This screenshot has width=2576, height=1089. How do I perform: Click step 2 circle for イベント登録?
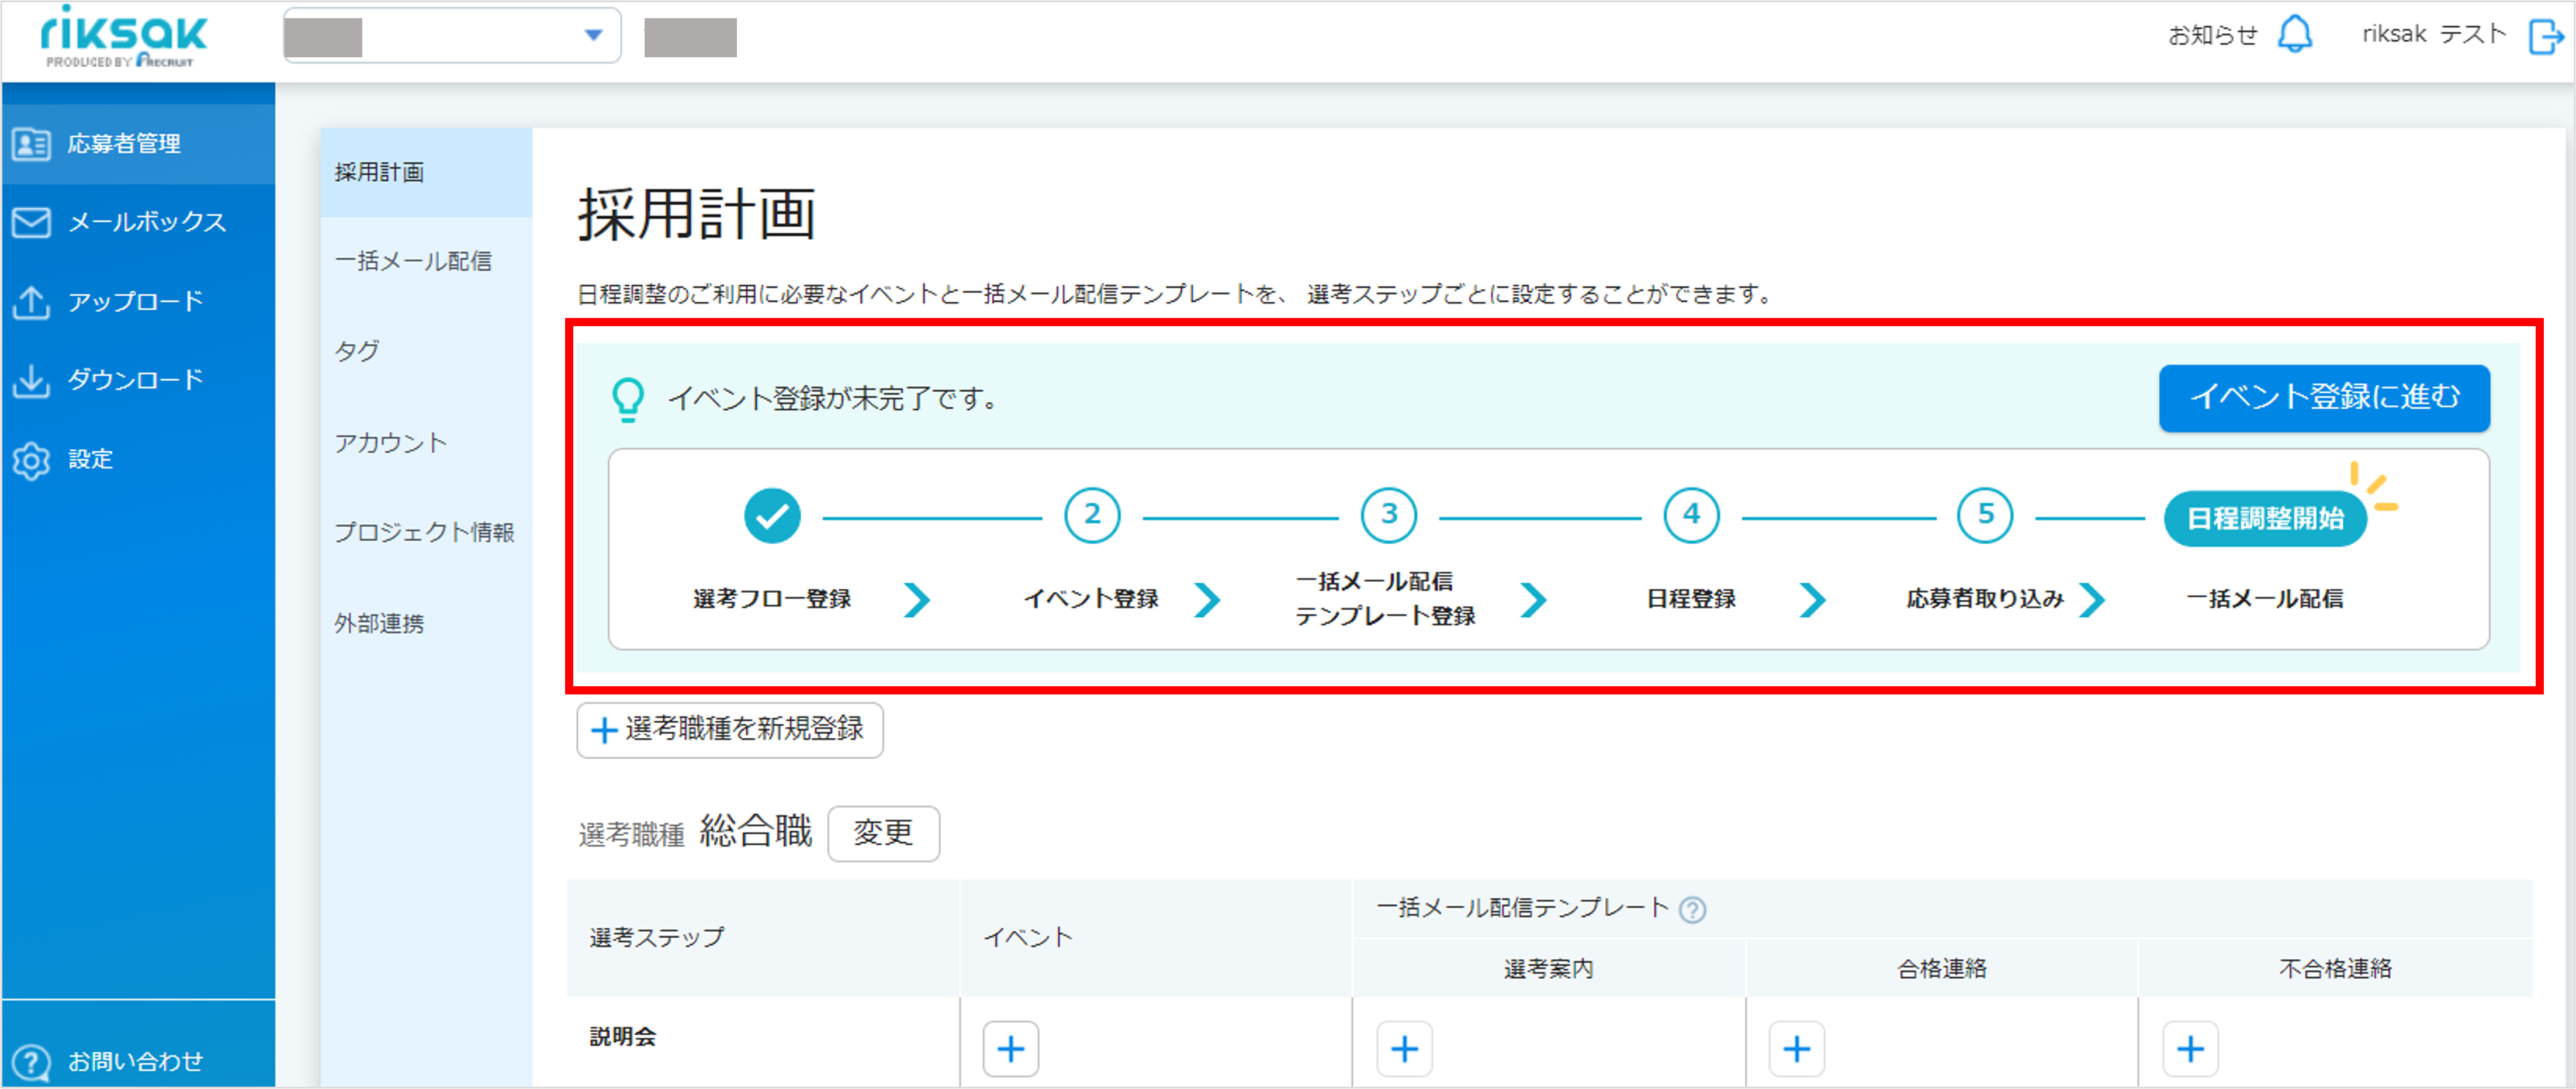1092,516
